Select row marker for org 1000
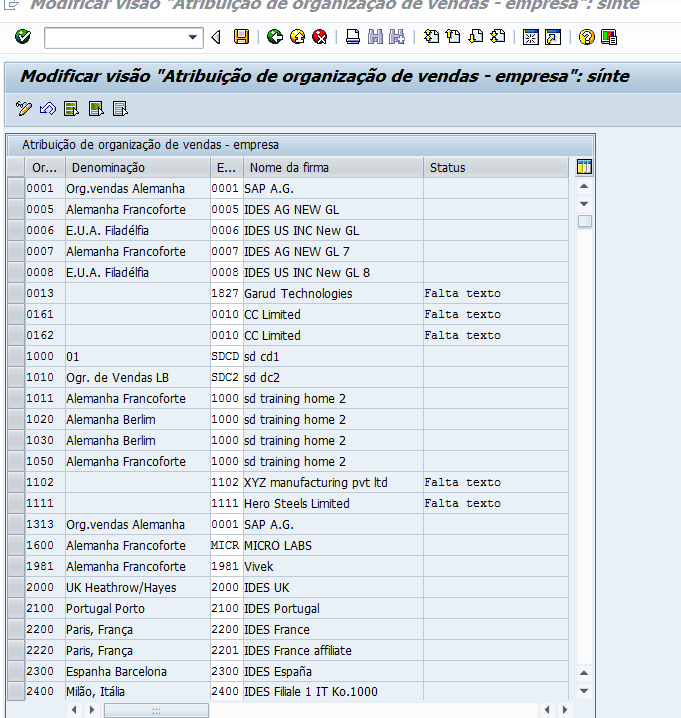Viewport: 681px width, 718px height. pyautogui.click(x=16, y=357)
